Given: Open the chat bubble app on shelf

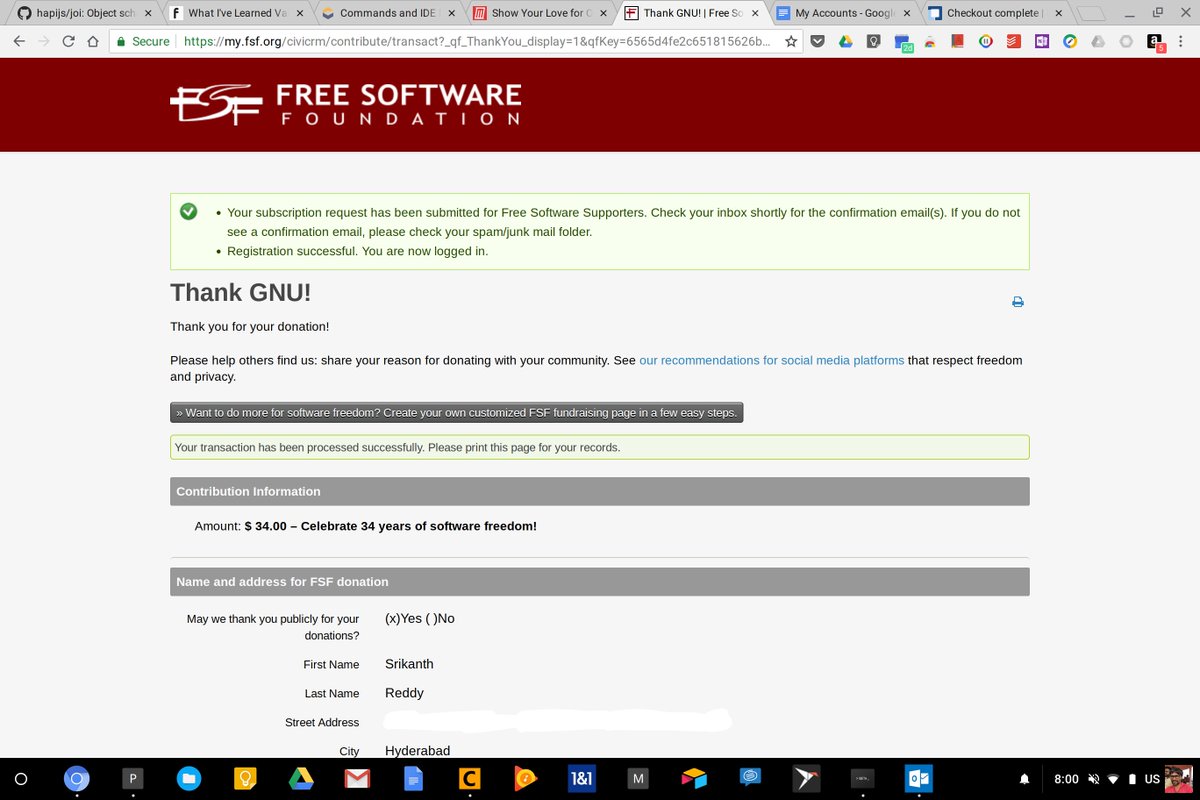Looking at the screenshot, I should 750,779.
